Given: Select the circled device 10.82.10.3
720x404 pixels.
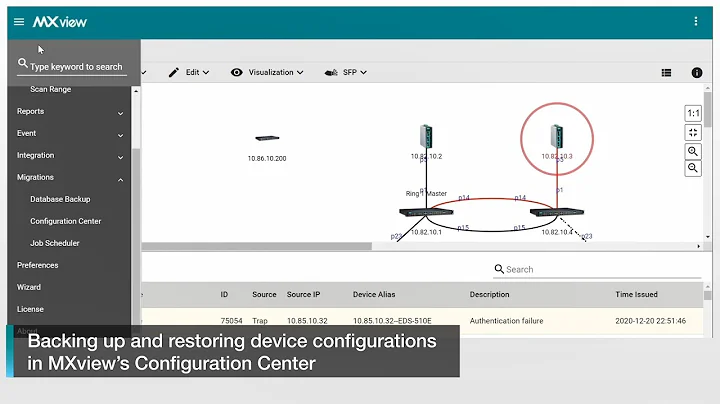Looking at the screenshot, I should (557, 137).
